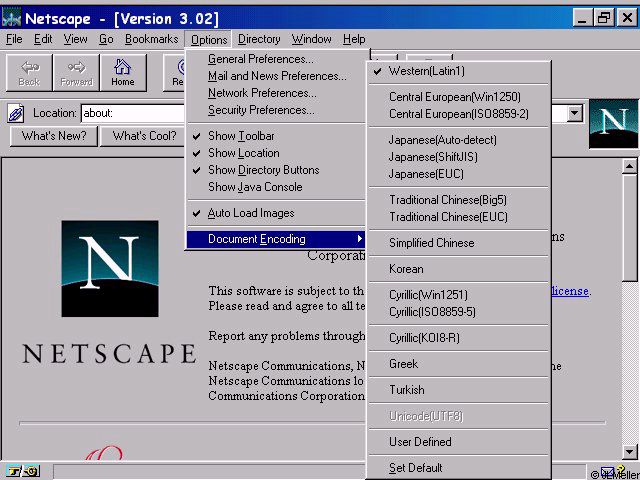Open the View menu
This screenshot has height=480, width=640.
pyautogui.click(x=76, y=39)
